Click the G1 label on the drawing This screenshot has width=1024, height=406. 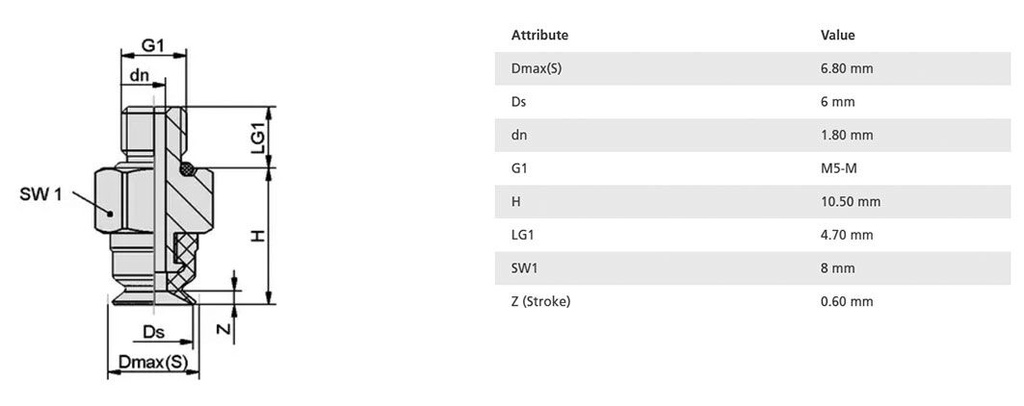[152, 46]
